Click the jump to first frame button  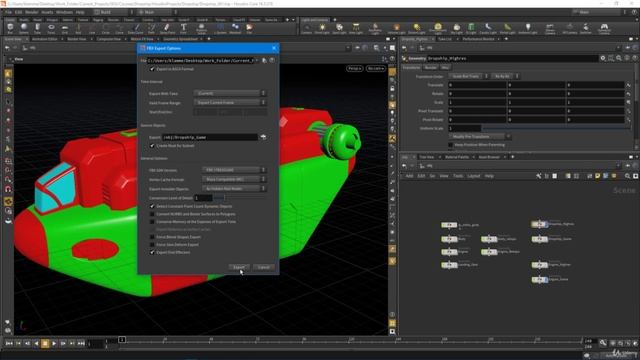click(9, 344)
